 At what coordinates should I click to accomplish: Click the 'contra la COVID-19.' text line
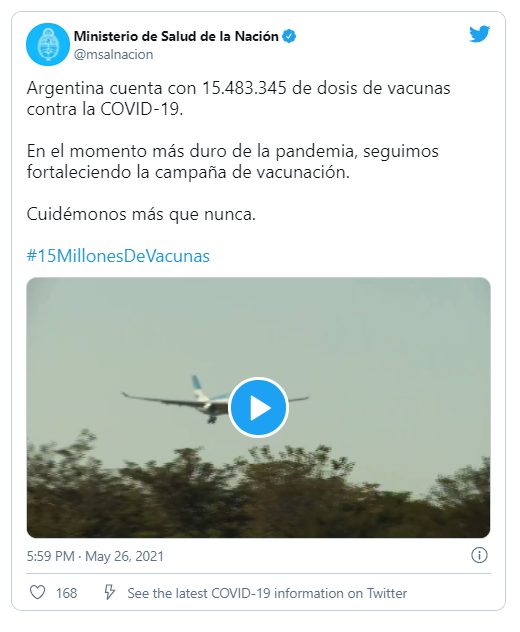pyautogui.click(x=105, y=109)
